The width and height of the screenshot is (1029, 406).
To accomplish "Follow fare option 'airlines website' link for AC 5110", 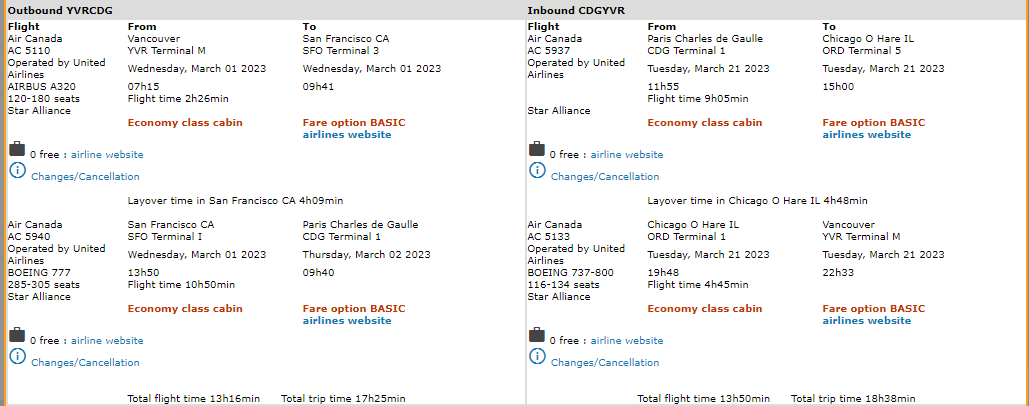I will pyautogui.click(x=347, y=135).
